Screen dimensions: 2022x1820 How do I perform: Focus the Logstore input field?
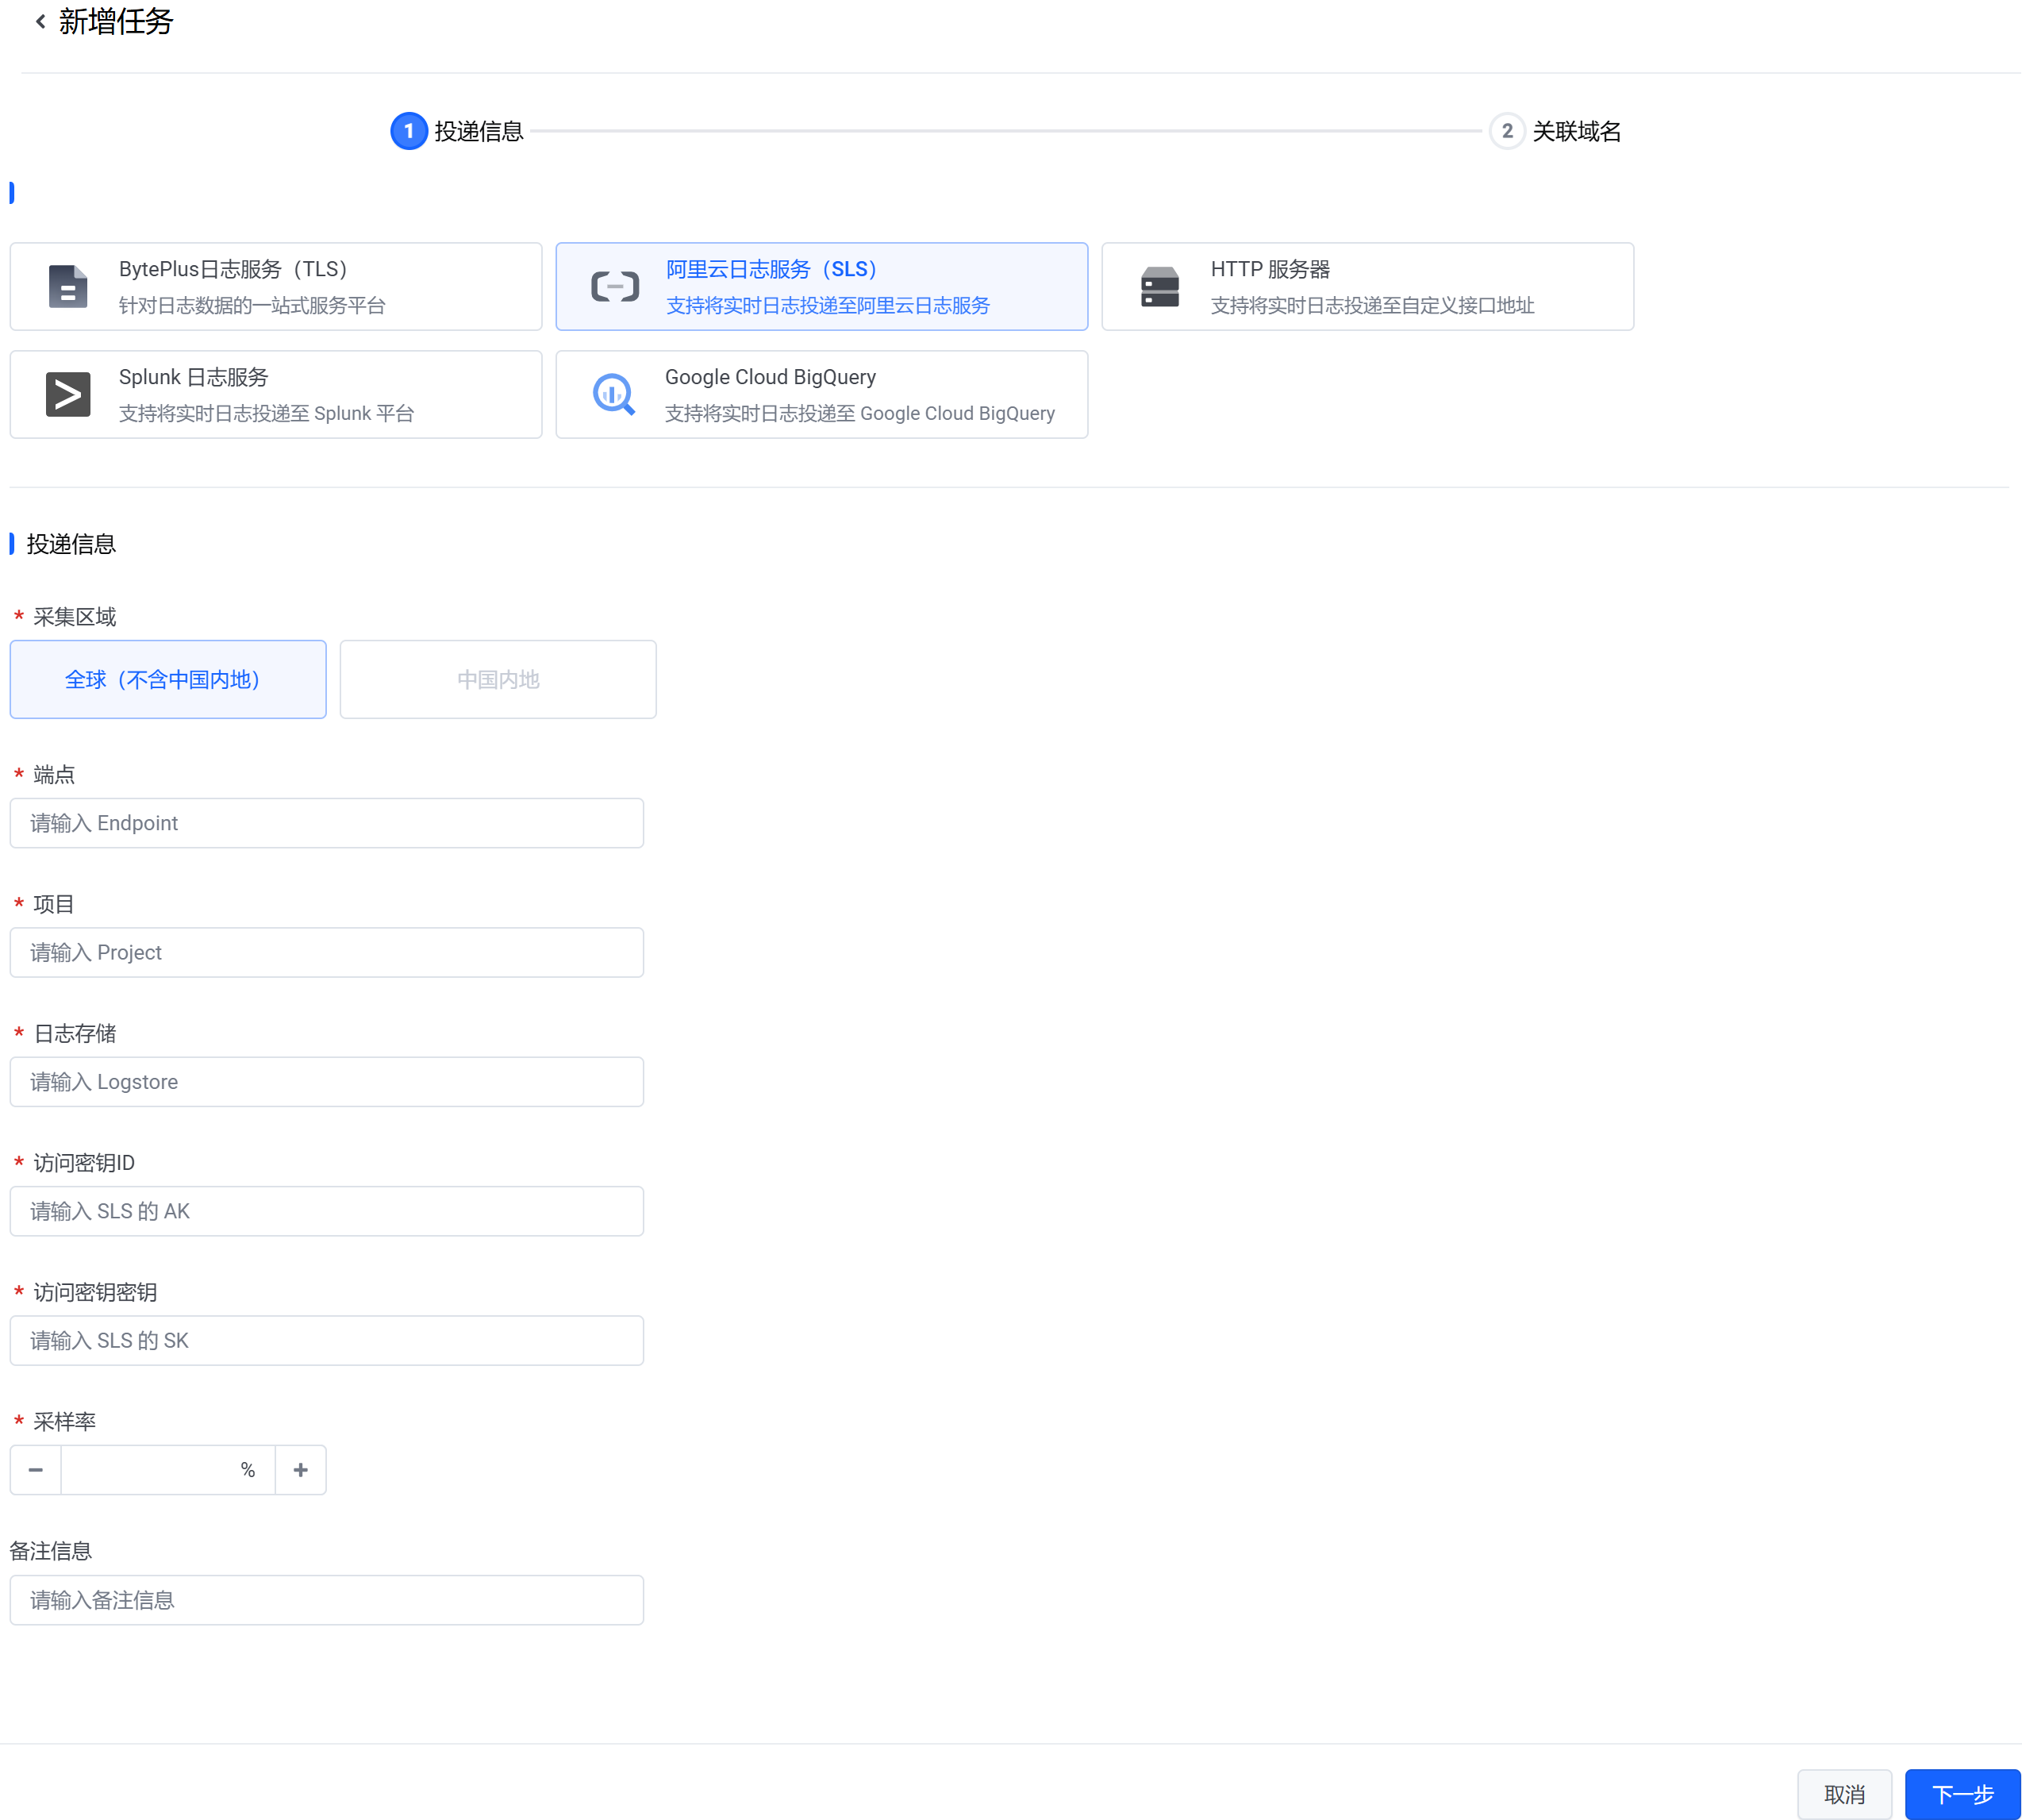click(327, 1082)
